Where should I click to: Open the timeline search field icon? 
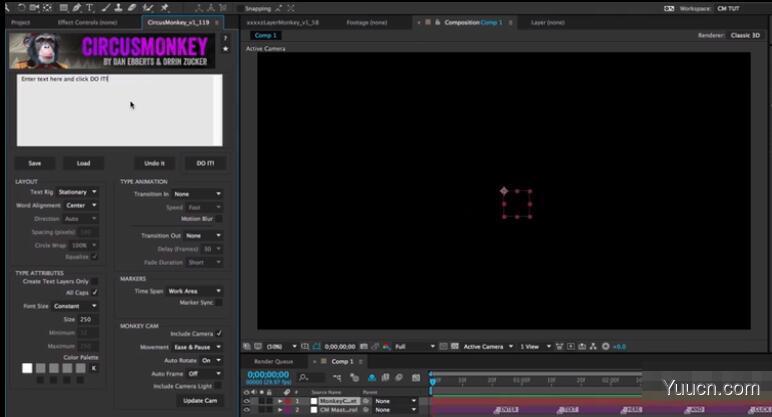point(304,378)
